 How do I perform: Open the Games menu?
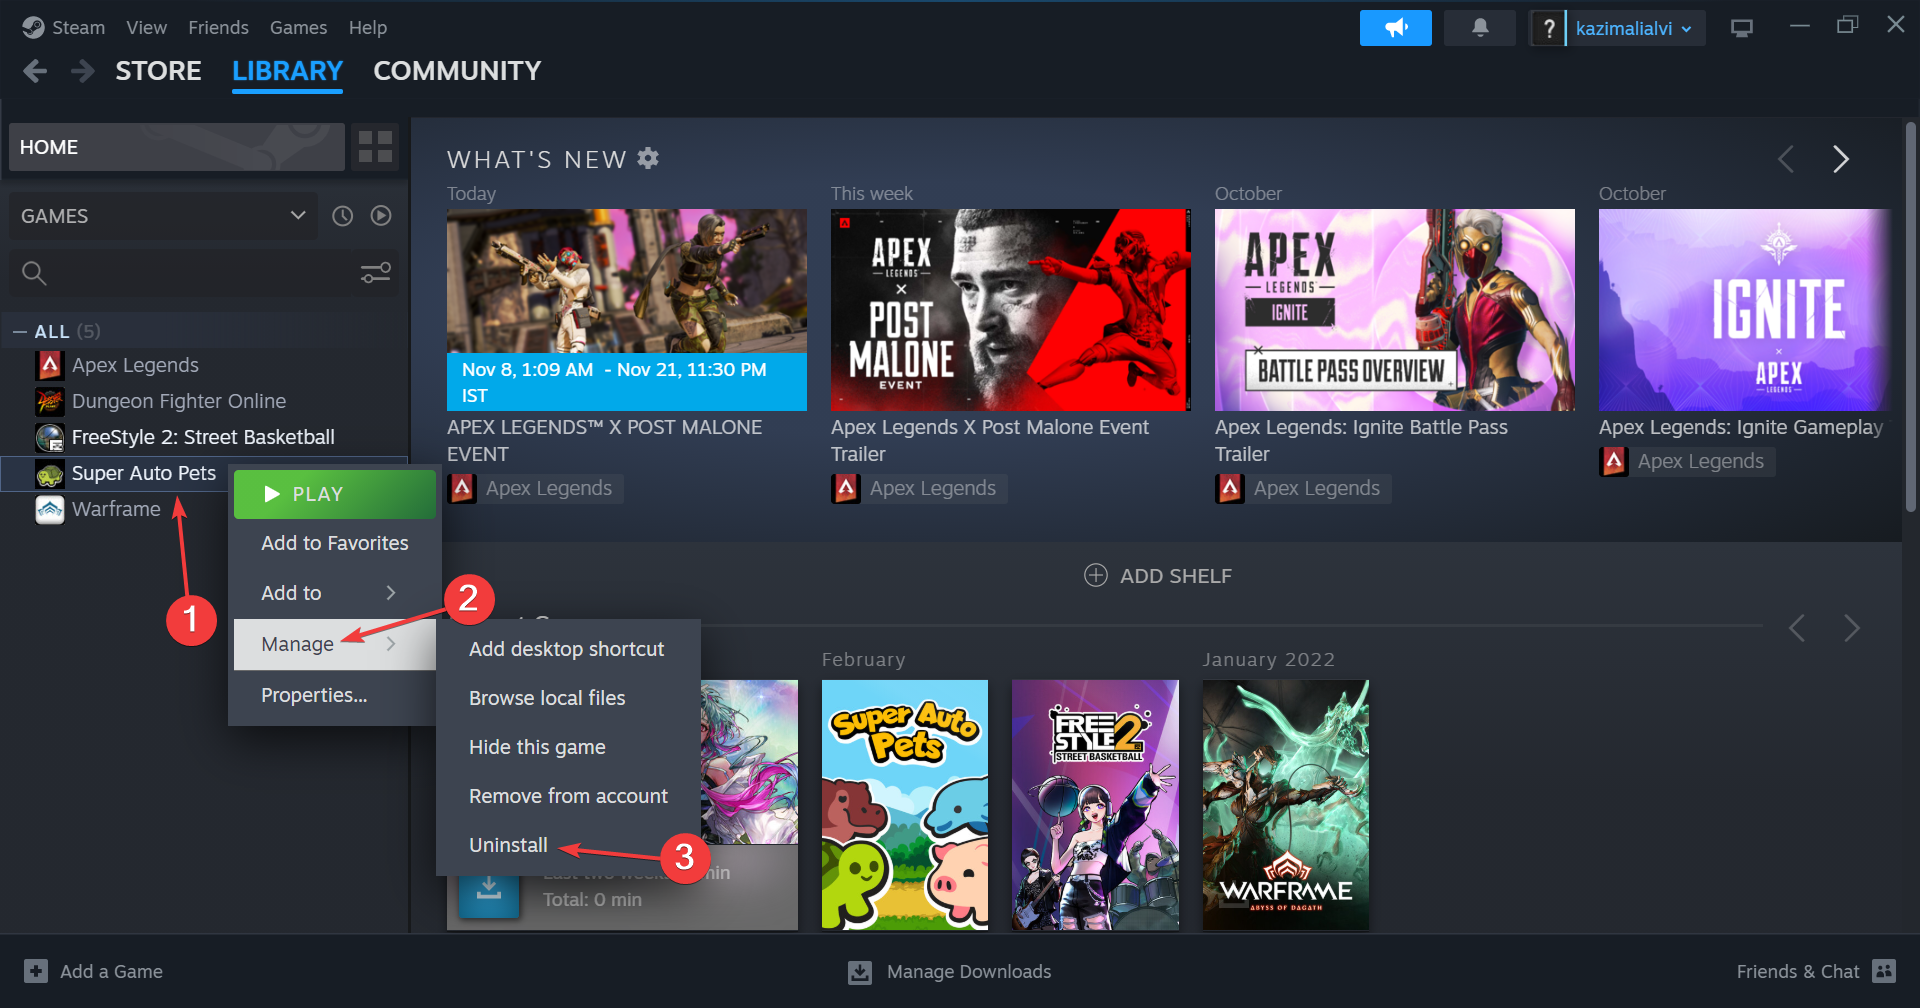click(298, 28)
